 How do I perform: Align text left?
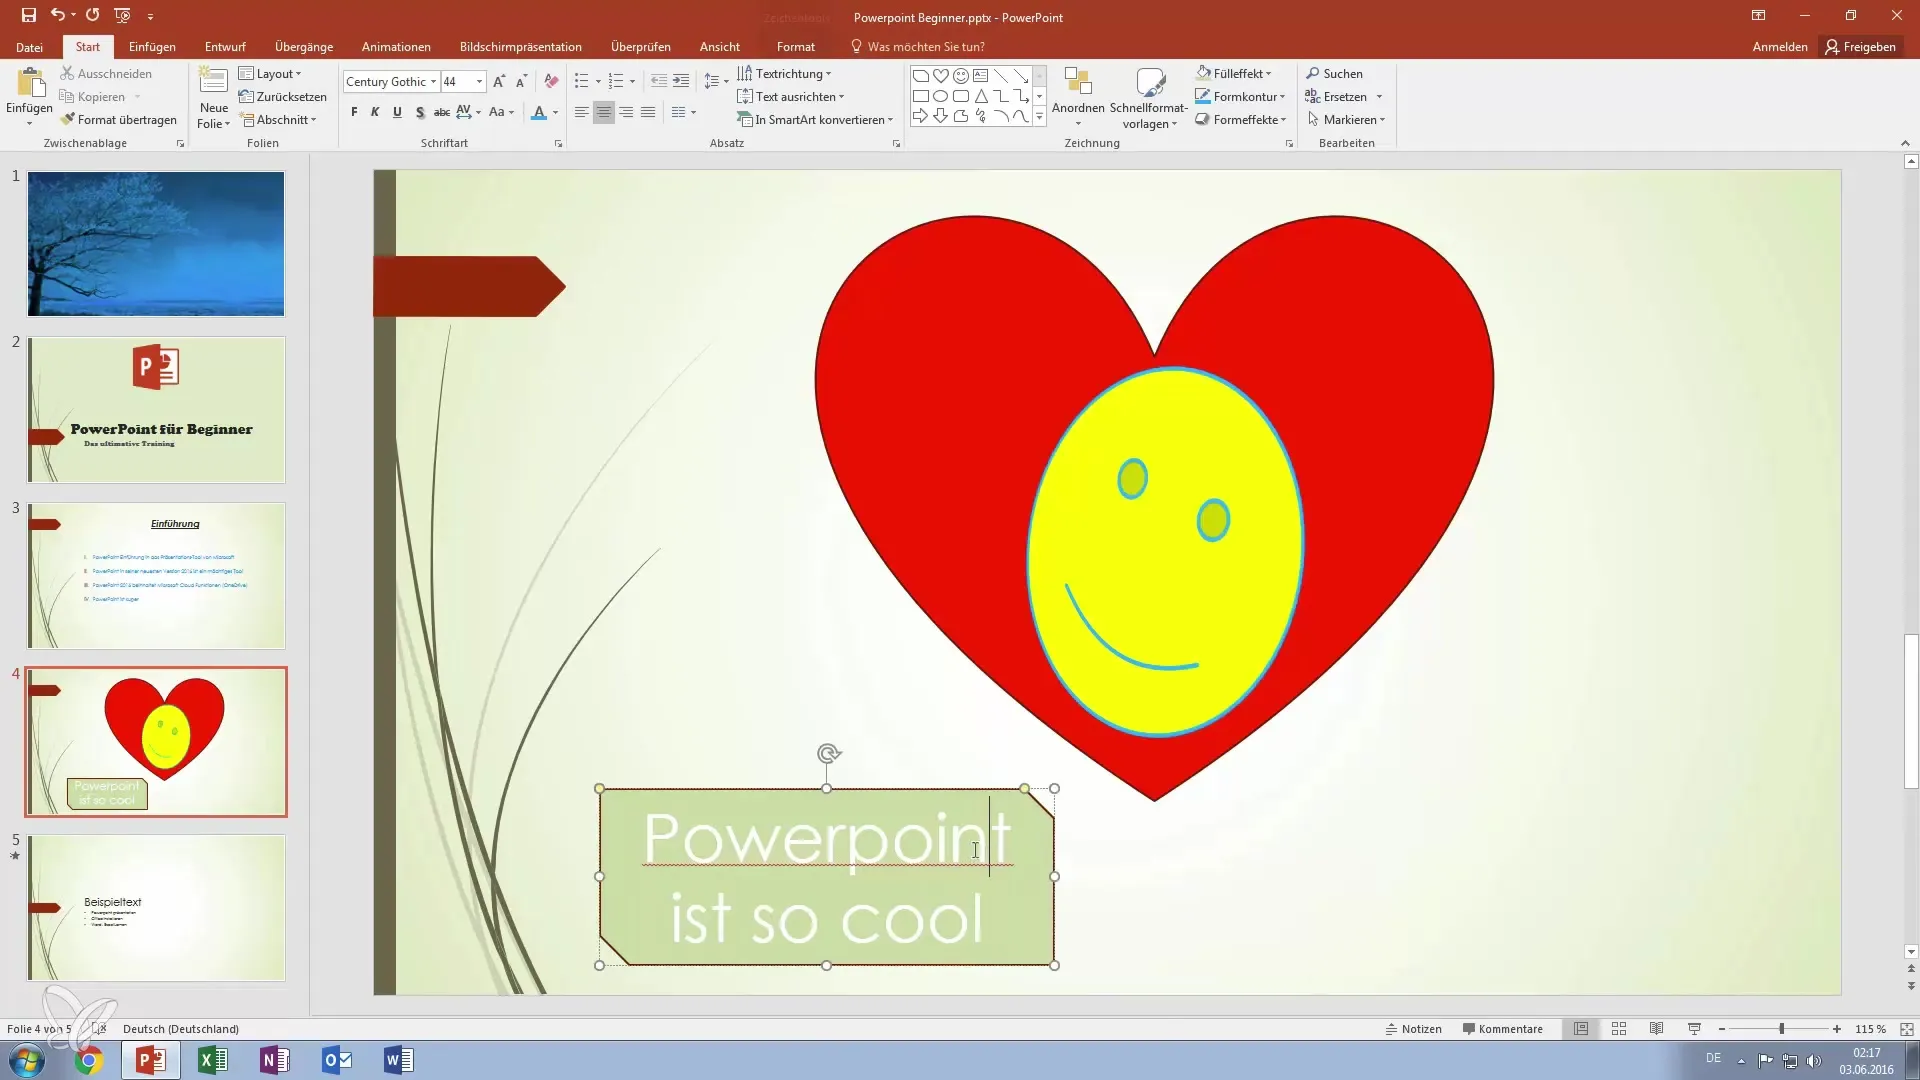pyautogui.click(x=581, y=112)
